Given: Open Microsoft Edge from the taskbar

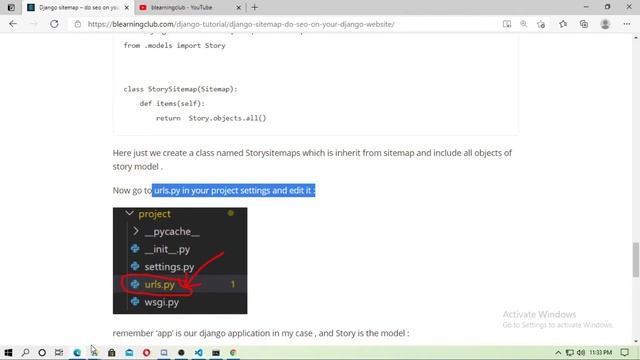Looking at the screenshot, I should [77, 352].
